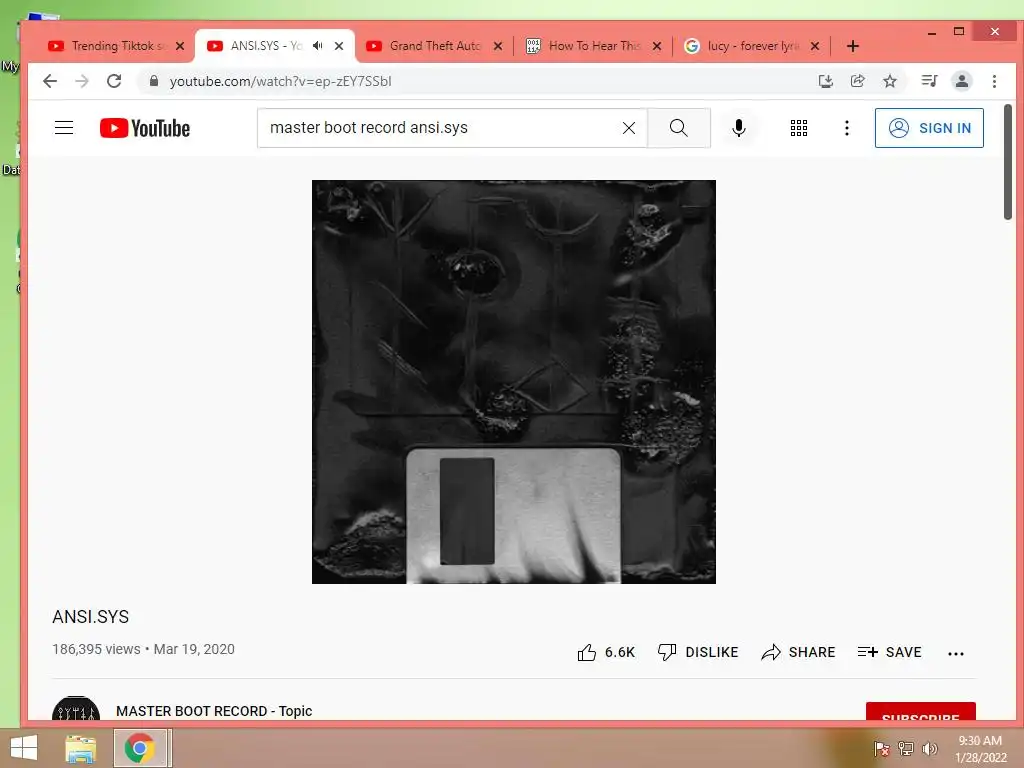Open the YouTube hamburger guide menu
This screenshot has width=1024, height=768.
[x=64, y=127]
